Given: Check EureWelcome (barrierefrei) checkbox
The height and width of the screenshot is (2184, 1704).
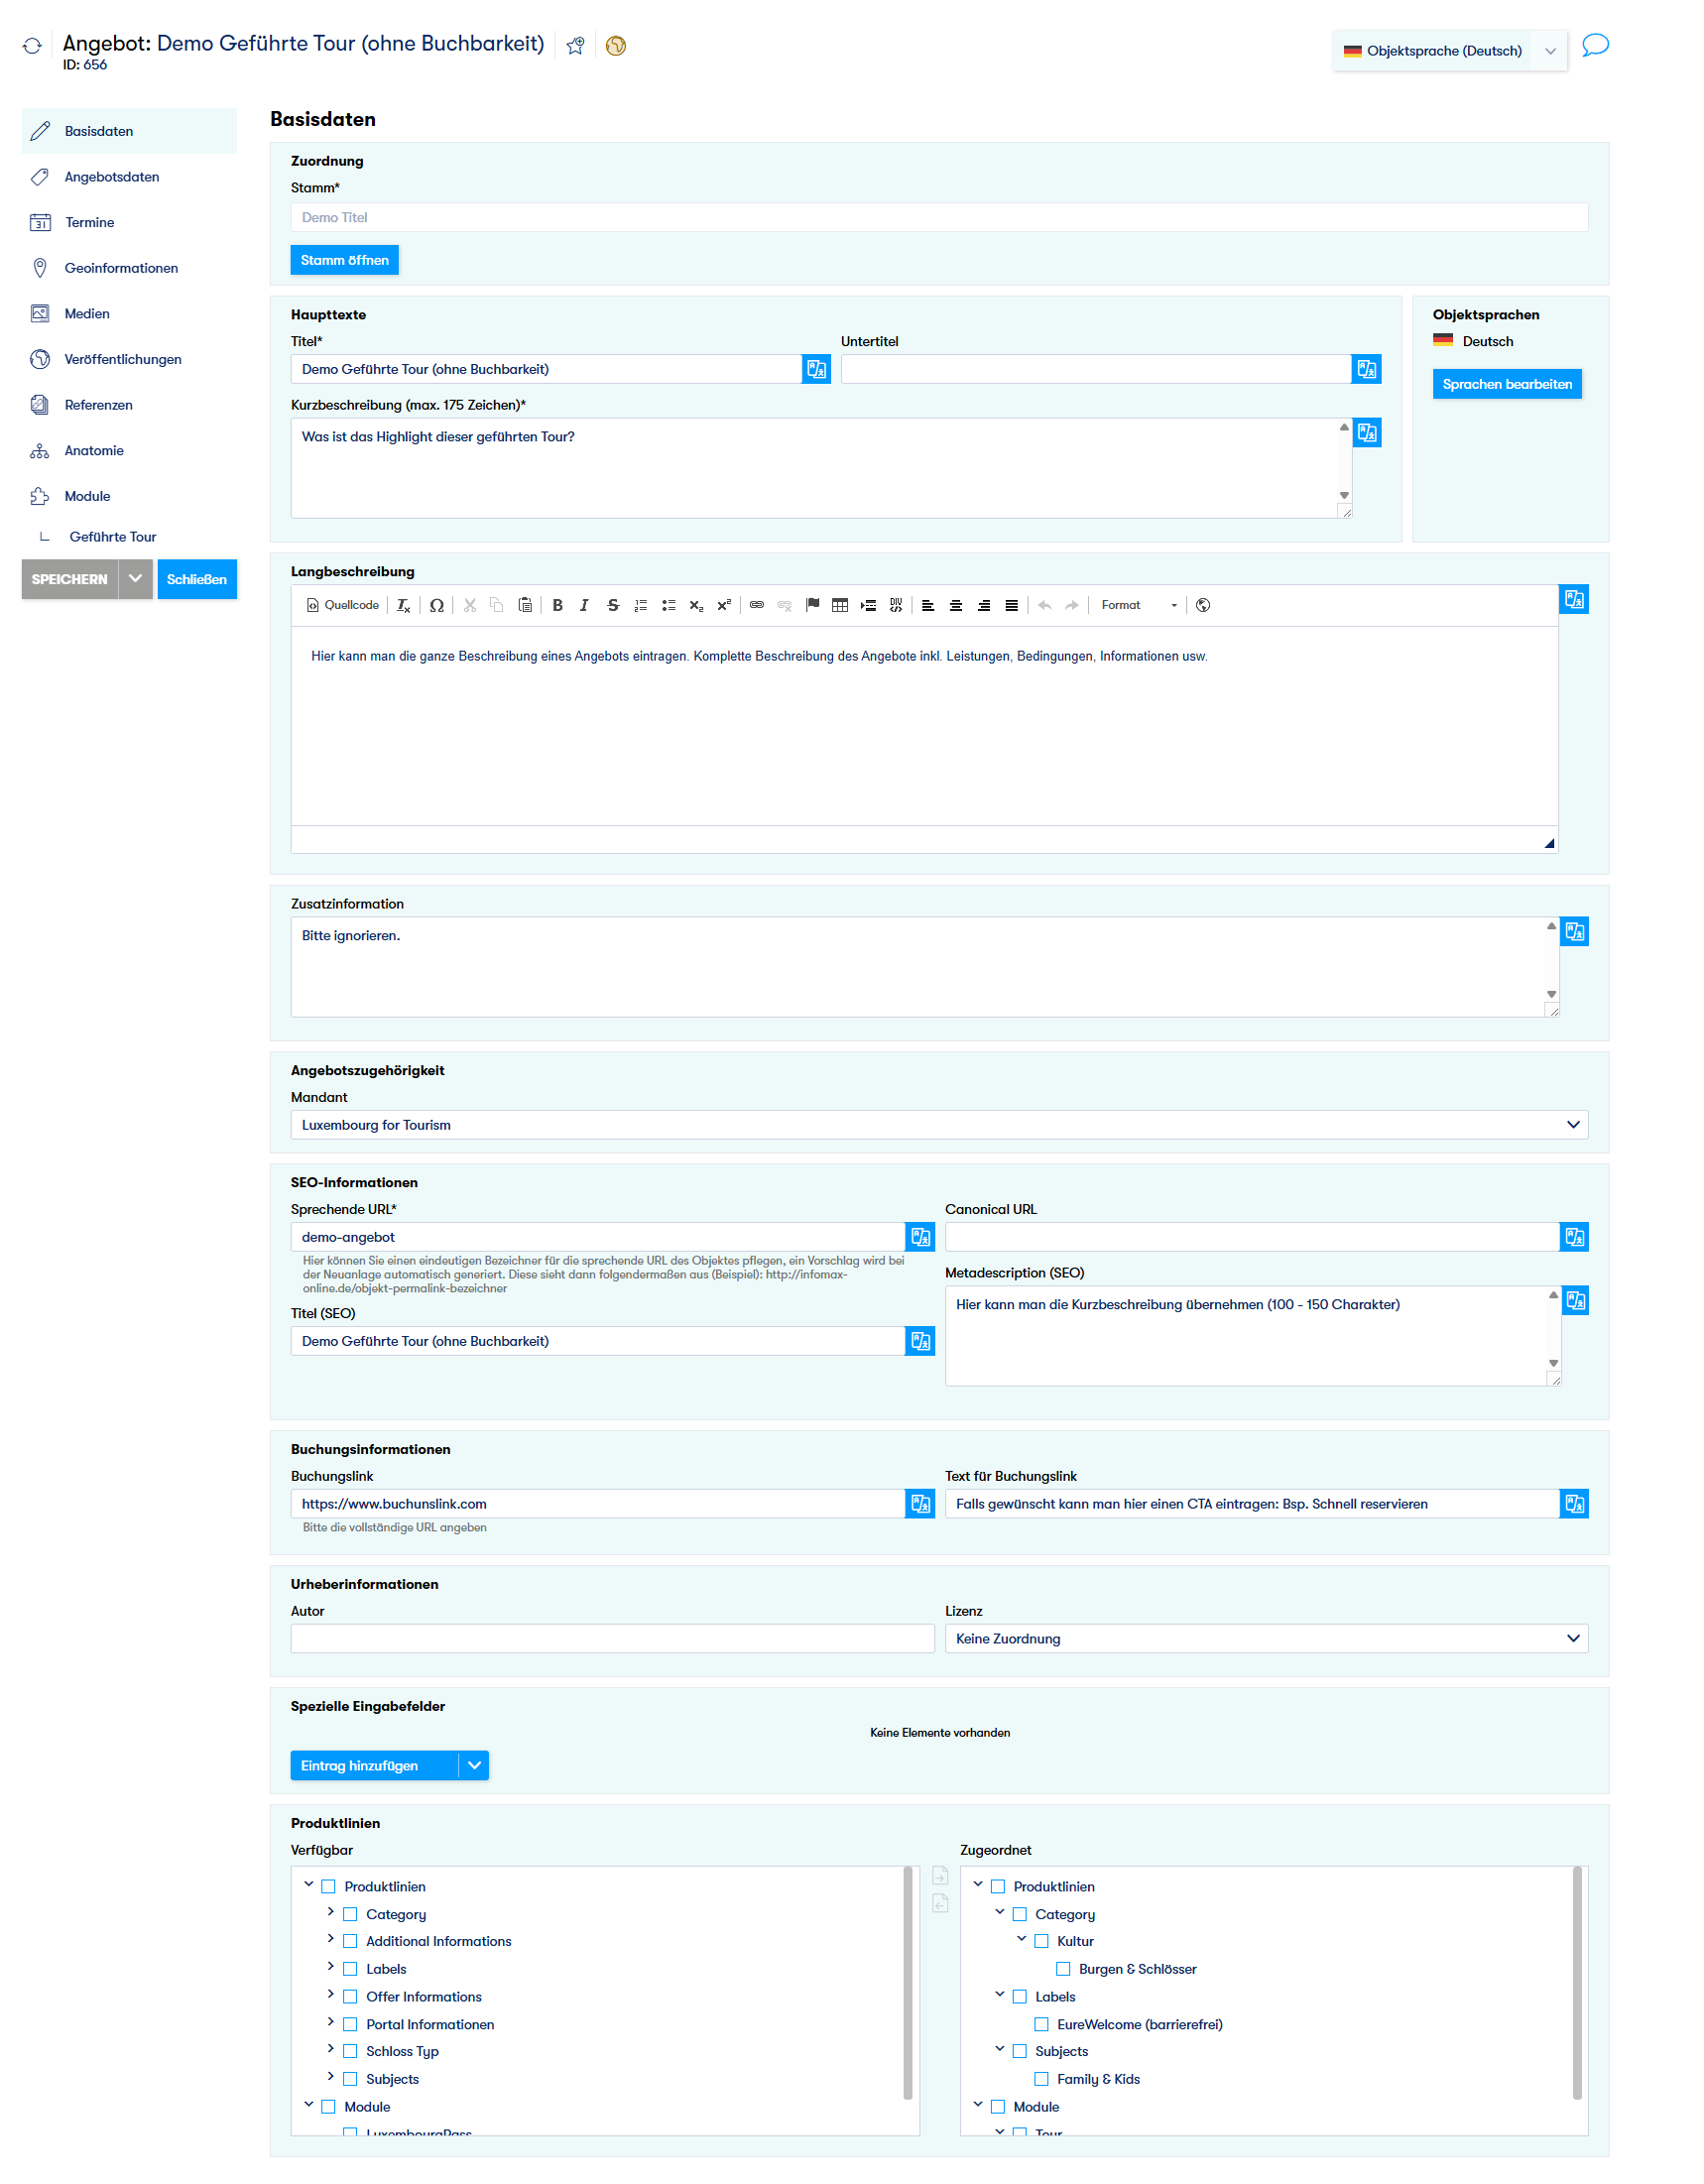Looking at the screenshot, I should (x=1042, y=2025).
